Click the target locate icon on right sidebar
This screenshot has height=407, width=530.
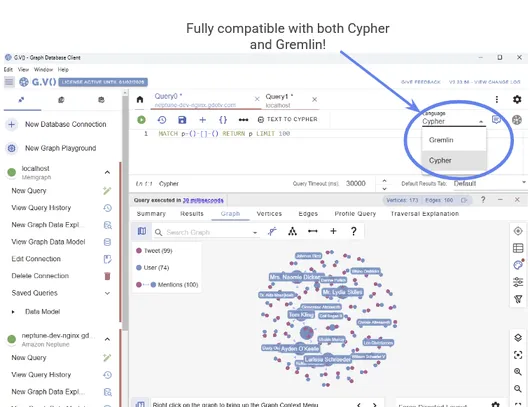(x=518, y=231)
